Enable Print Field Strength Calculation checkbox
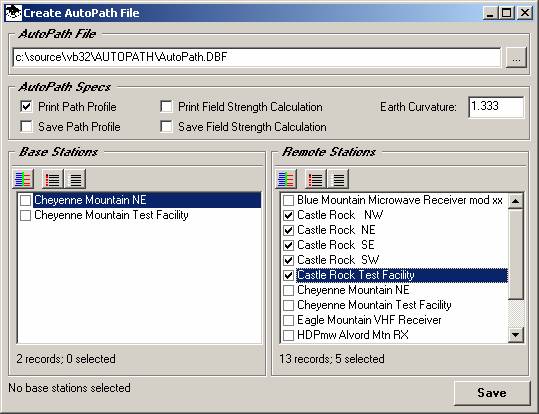 point(166,107)
